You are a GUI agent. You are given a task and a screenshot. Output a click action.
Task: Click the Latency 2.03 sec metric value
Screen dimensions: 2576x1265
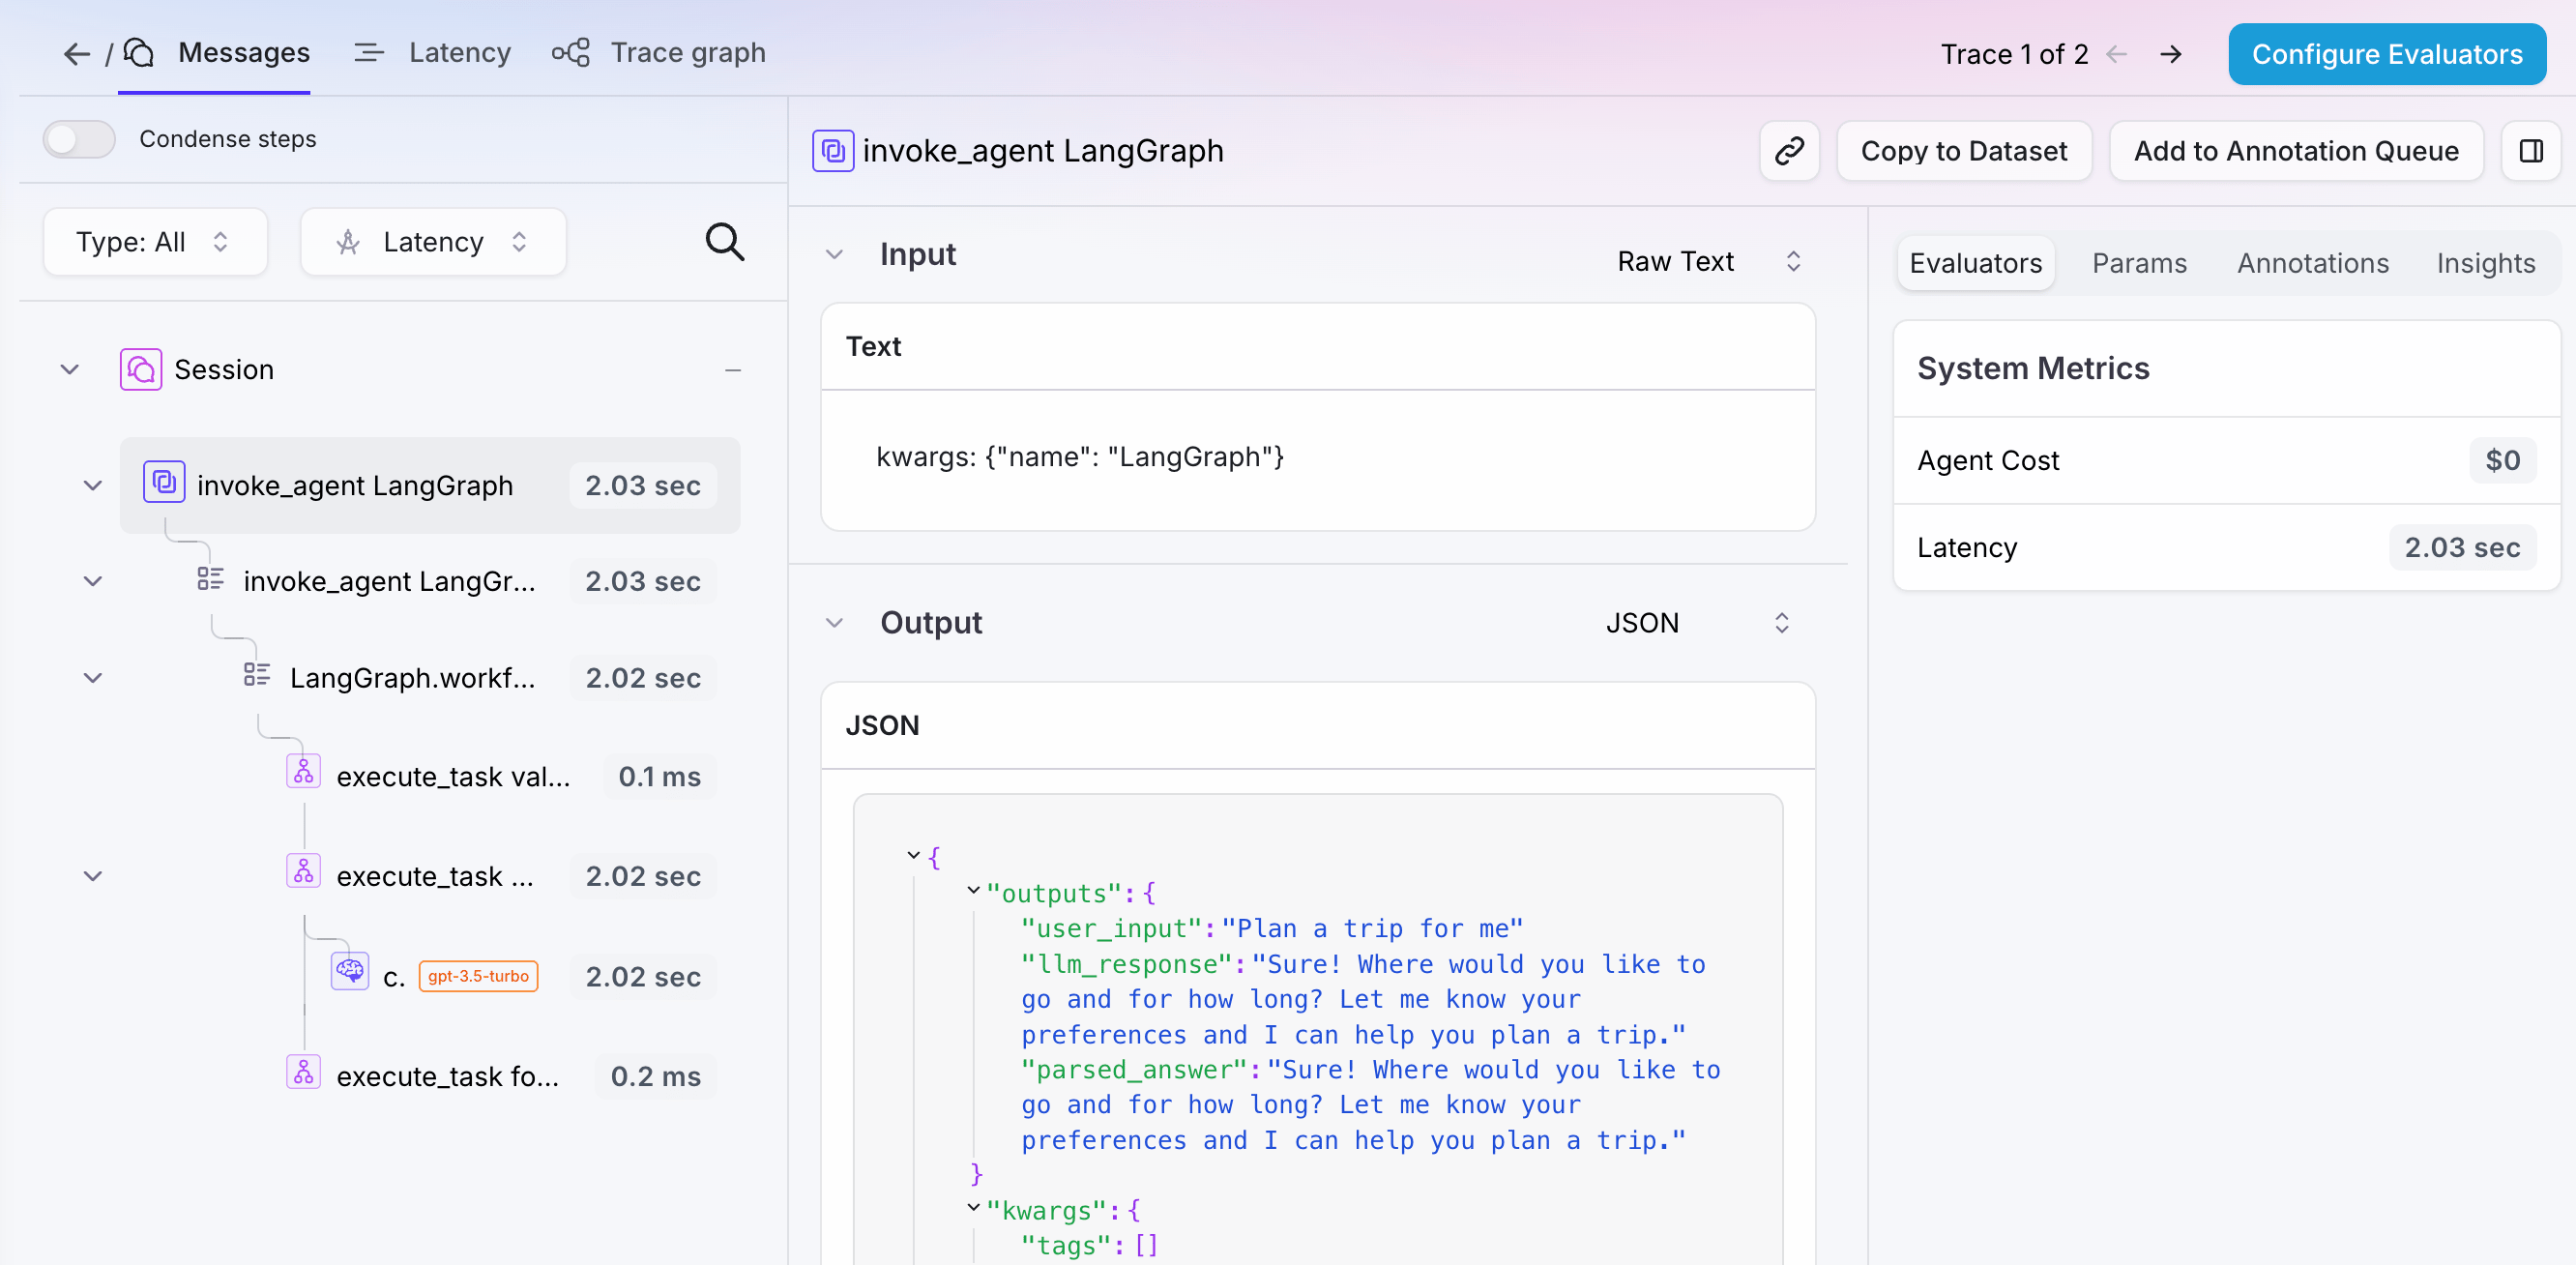tap(2462, 548)
